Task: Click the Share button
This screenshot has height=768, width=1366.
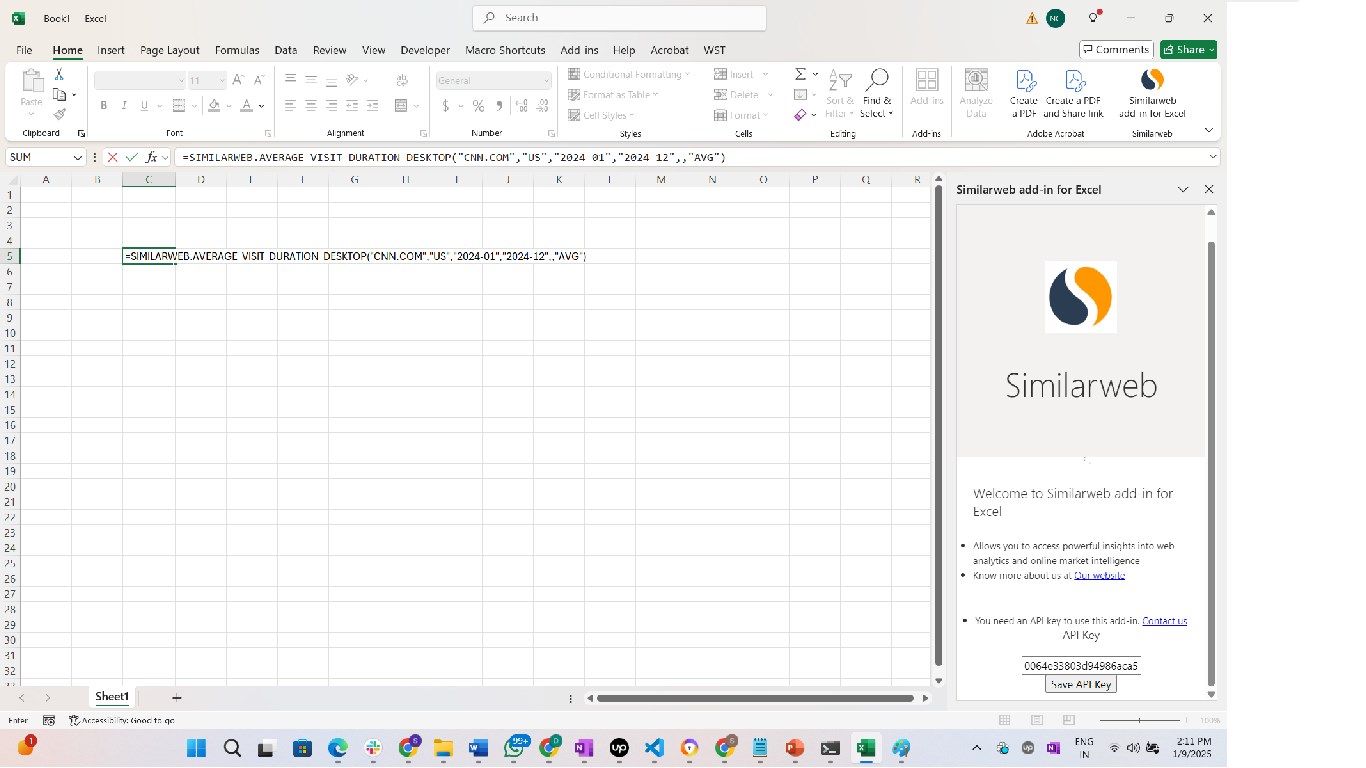Action: (x=1188, y=50)
